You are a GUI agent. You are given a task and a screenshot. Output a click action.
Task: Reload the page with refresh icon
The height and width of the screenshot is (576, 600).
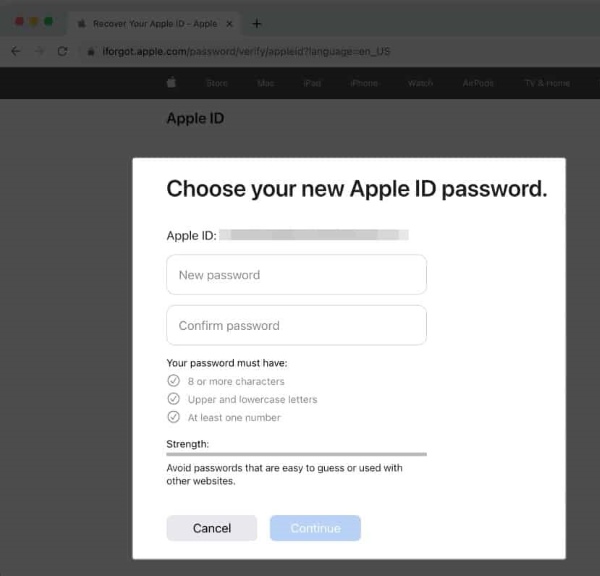click(x=62, y=51)
